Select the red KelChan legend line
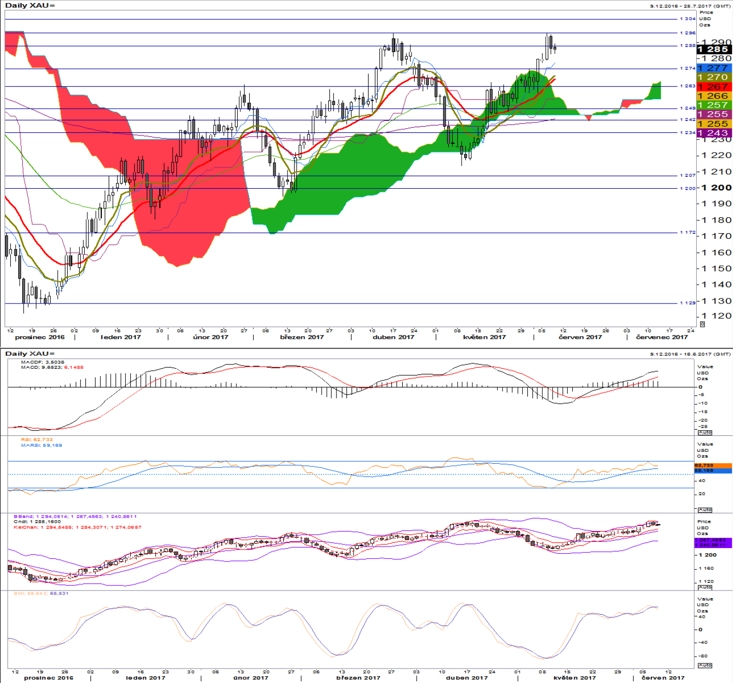Image resolution: width=733 pixels, height=683 pixels. (x=78, y=527)
